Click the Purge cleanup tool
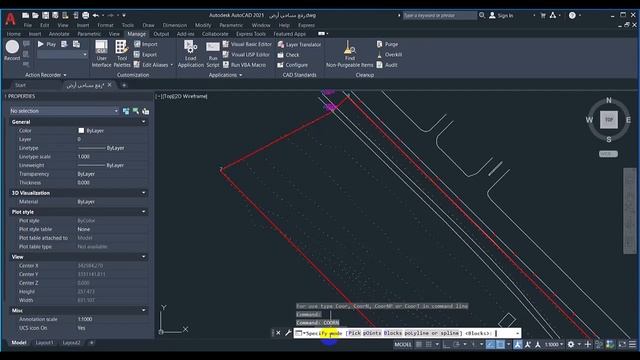This screenshot has width=640, height=360. pos(387,44)
